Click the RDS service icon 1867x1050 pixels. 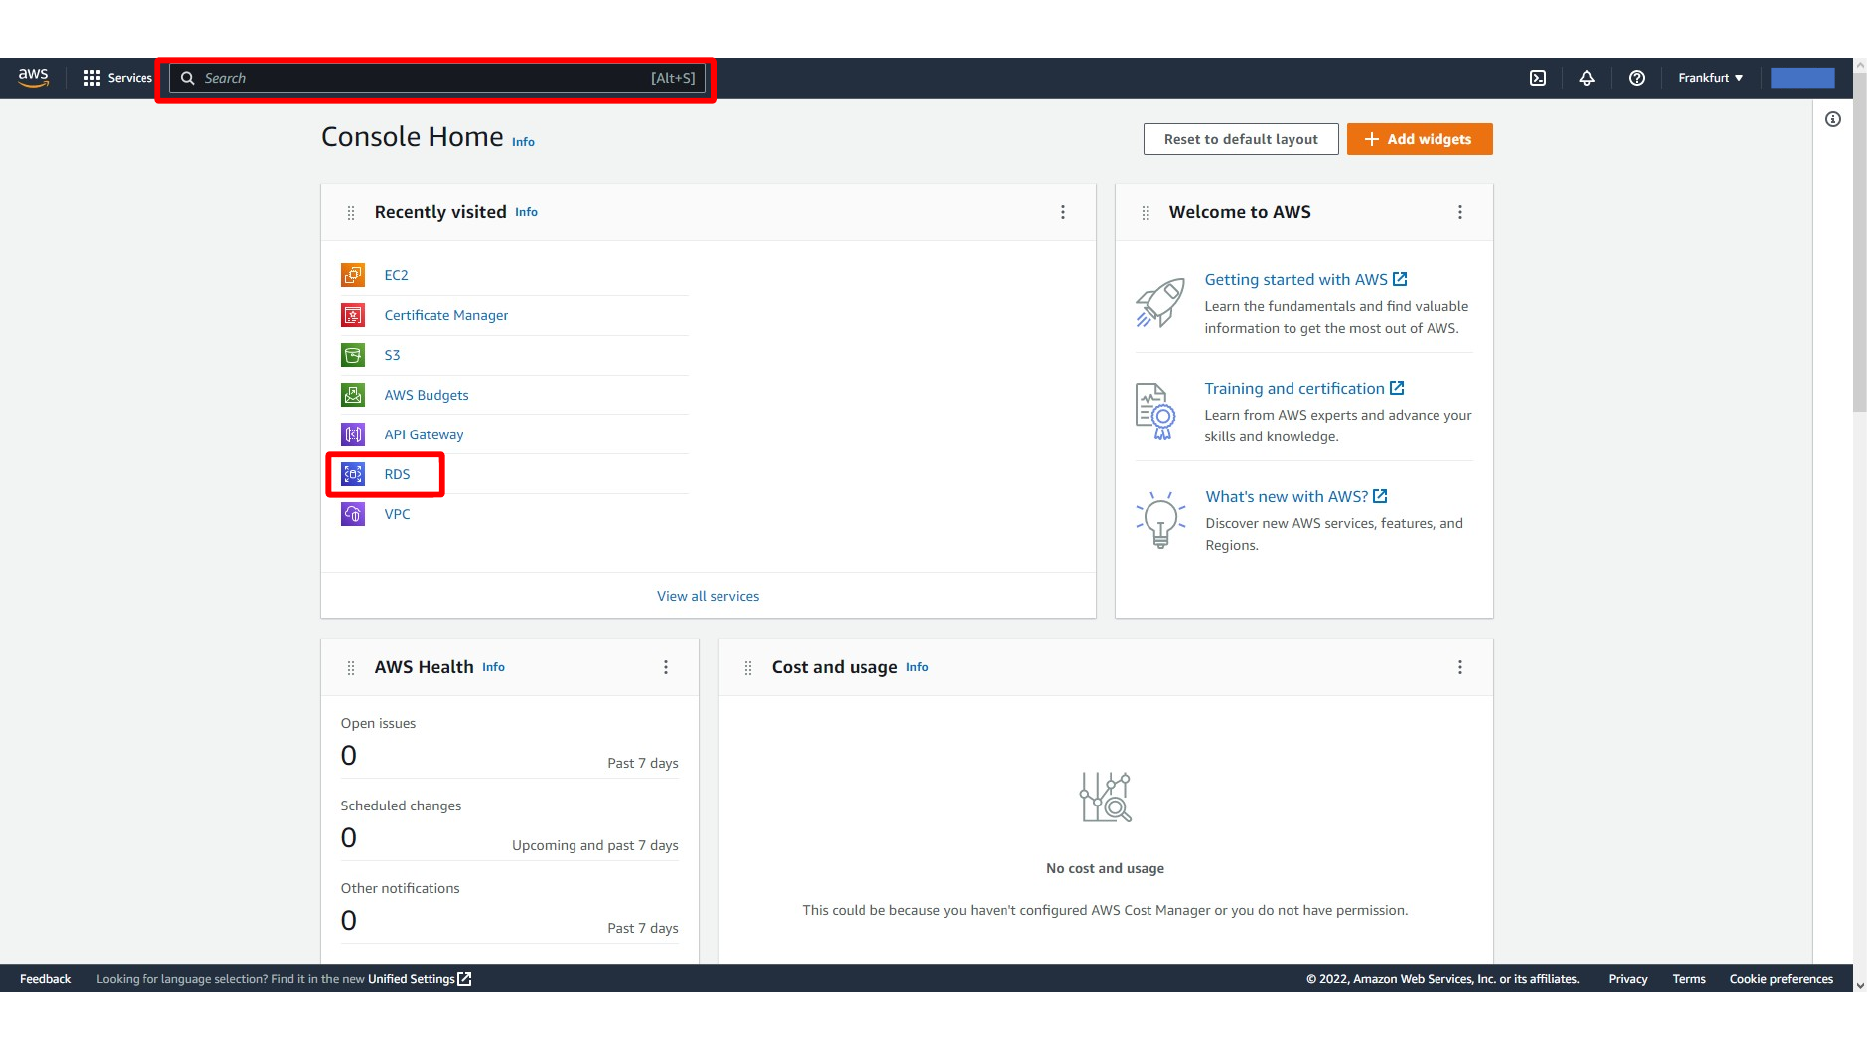353,474
